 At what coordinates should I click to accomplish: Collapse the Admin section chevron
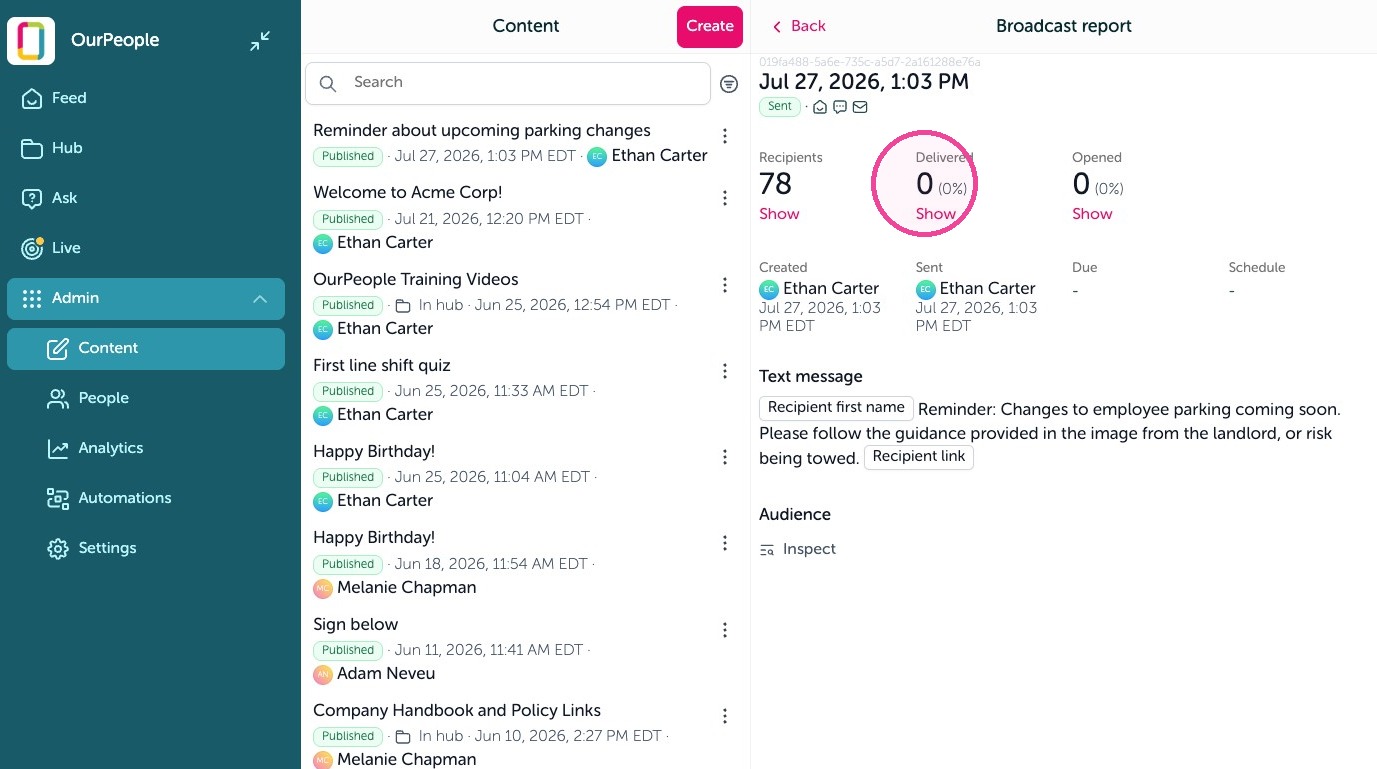click(x=260, y=299)
